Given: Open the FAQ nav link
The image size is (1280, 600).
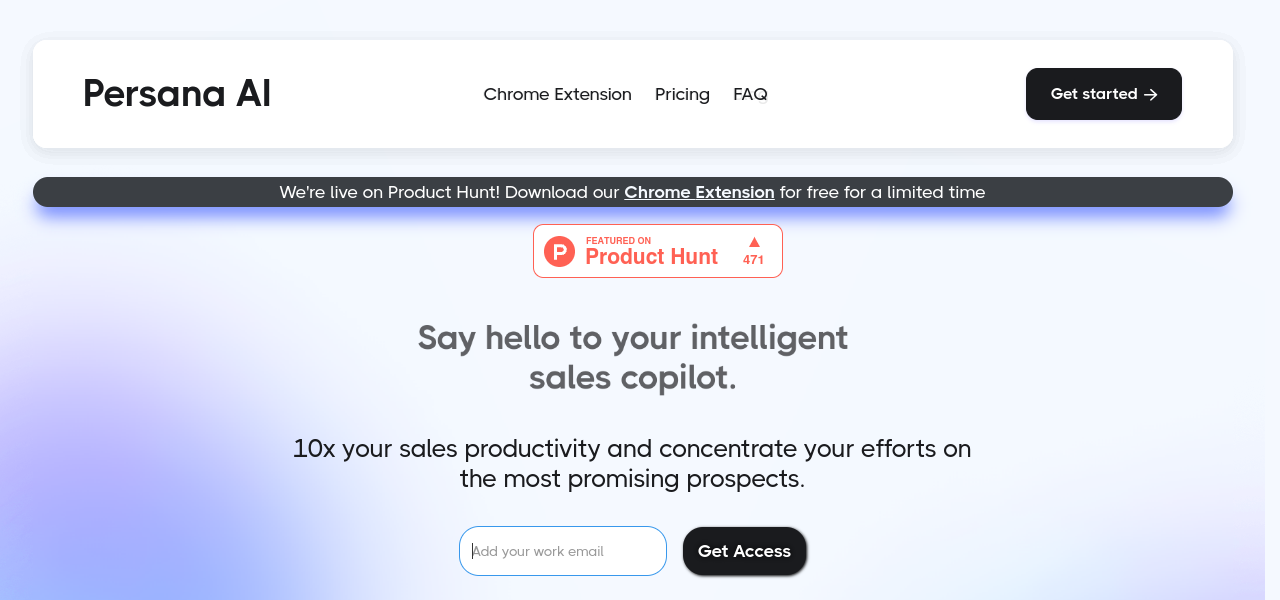Looking at the screenshot, I should (750, 94).
